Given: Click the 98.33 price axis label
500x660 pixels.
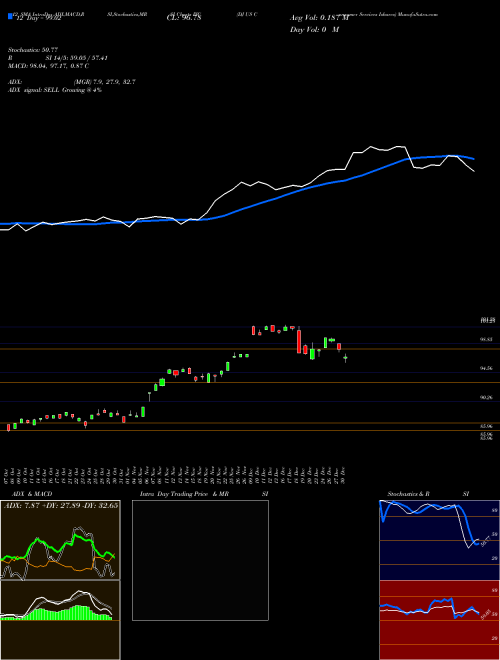Looking at the screenshot, I should click(x=487, y=339).
